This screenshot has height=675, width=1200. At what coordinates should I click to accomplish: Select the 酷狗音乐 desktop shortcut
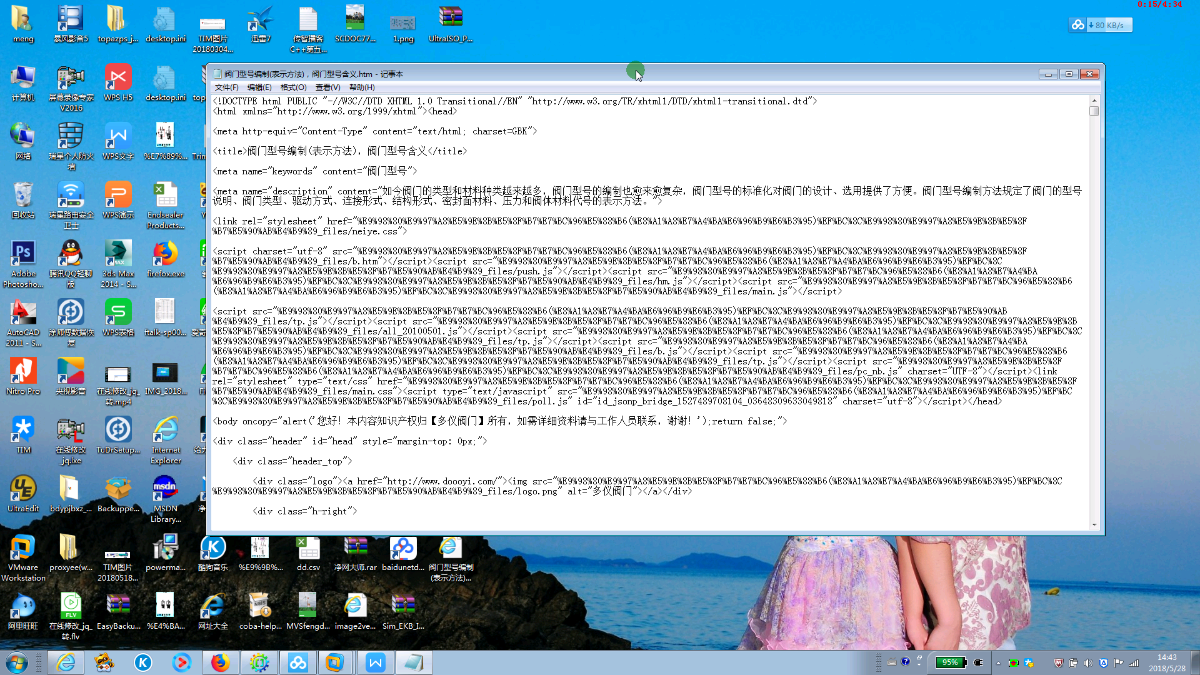pos(213,552)
